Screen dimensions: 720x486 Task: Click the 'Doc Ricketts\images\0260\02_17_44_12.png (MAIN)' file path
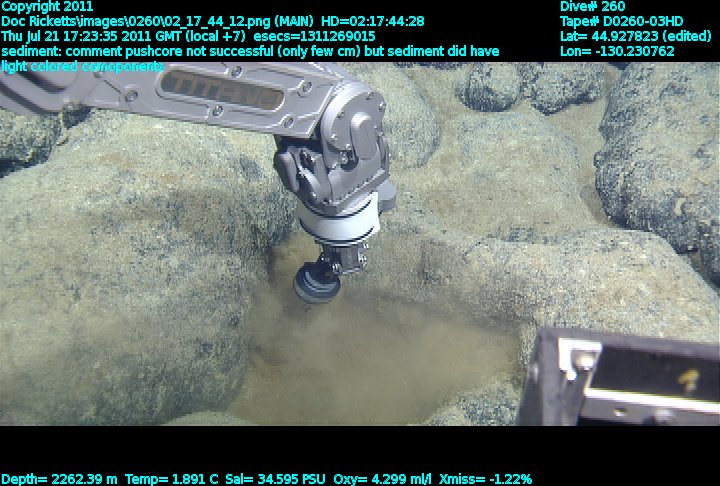158,22
